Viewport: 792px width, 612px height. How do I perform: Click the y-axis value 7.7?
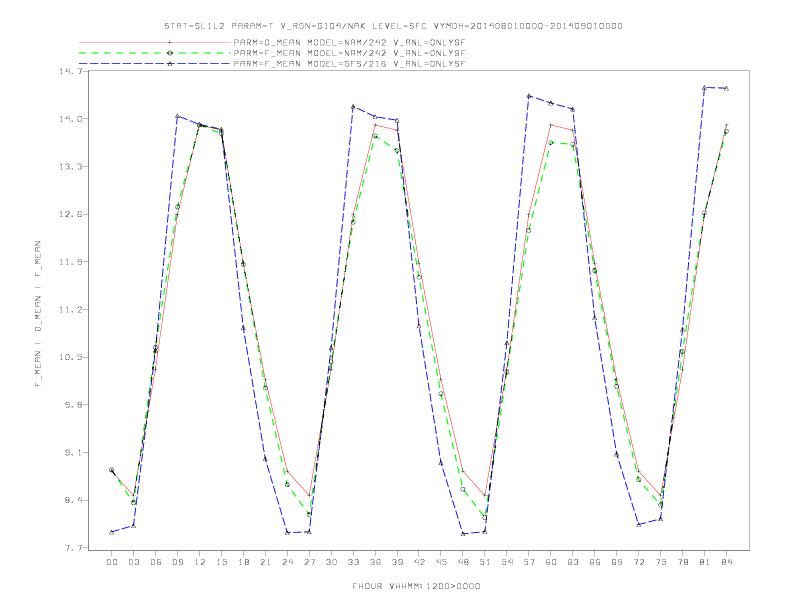tap(73, 548)
